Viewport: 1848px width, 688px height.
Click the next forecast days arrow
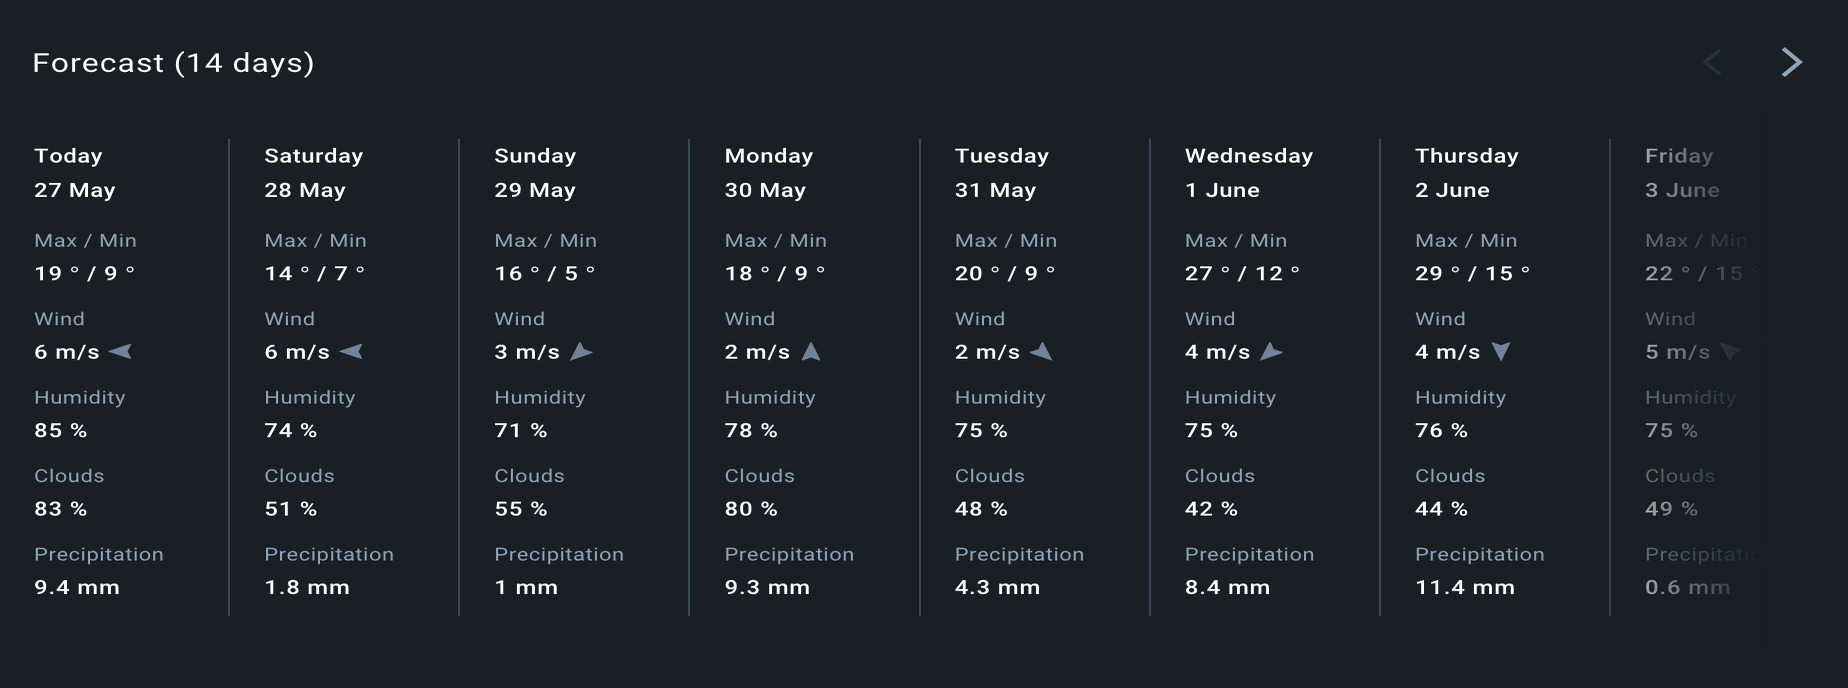click(x=1791, y=62)
